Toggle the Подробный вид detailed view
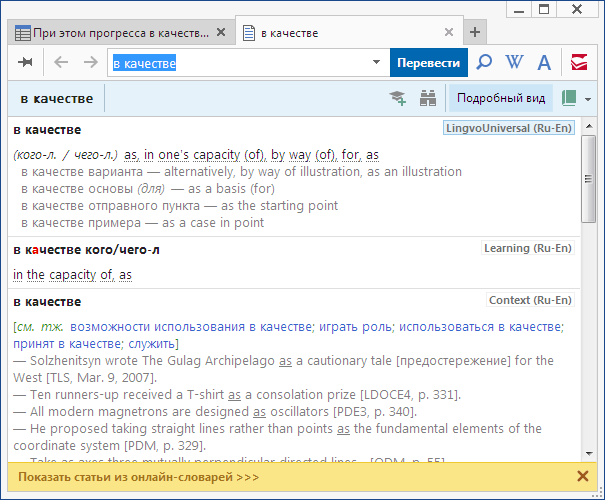Image resolution: width=605 pixels, height=500 pixels. pos(501,98)
